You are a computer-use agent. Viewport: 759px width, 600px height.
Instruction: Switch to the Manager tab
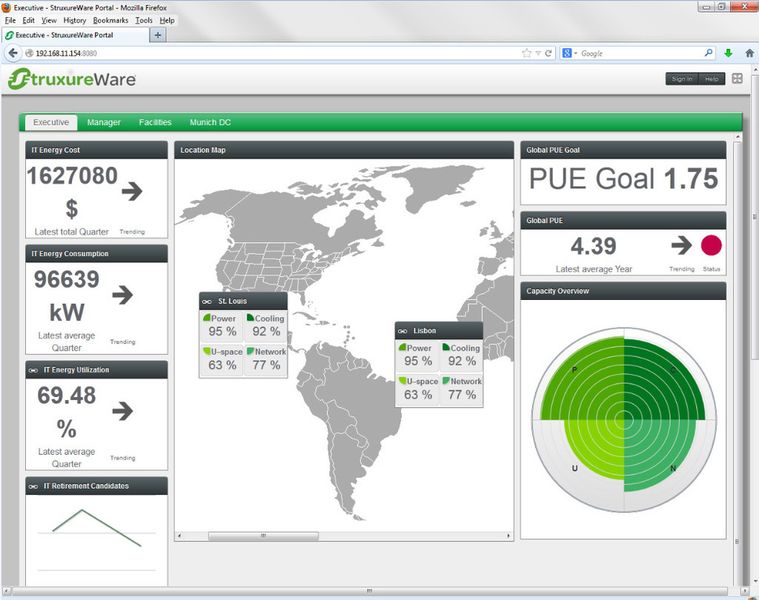(x=104, y=122)
